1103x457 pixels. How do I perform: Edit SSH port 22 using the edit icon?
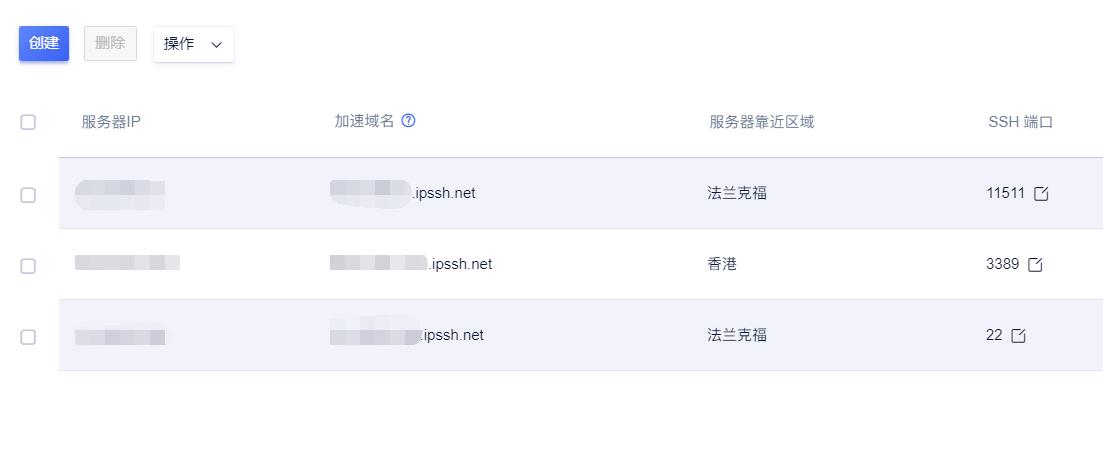tap(1018, 336)
